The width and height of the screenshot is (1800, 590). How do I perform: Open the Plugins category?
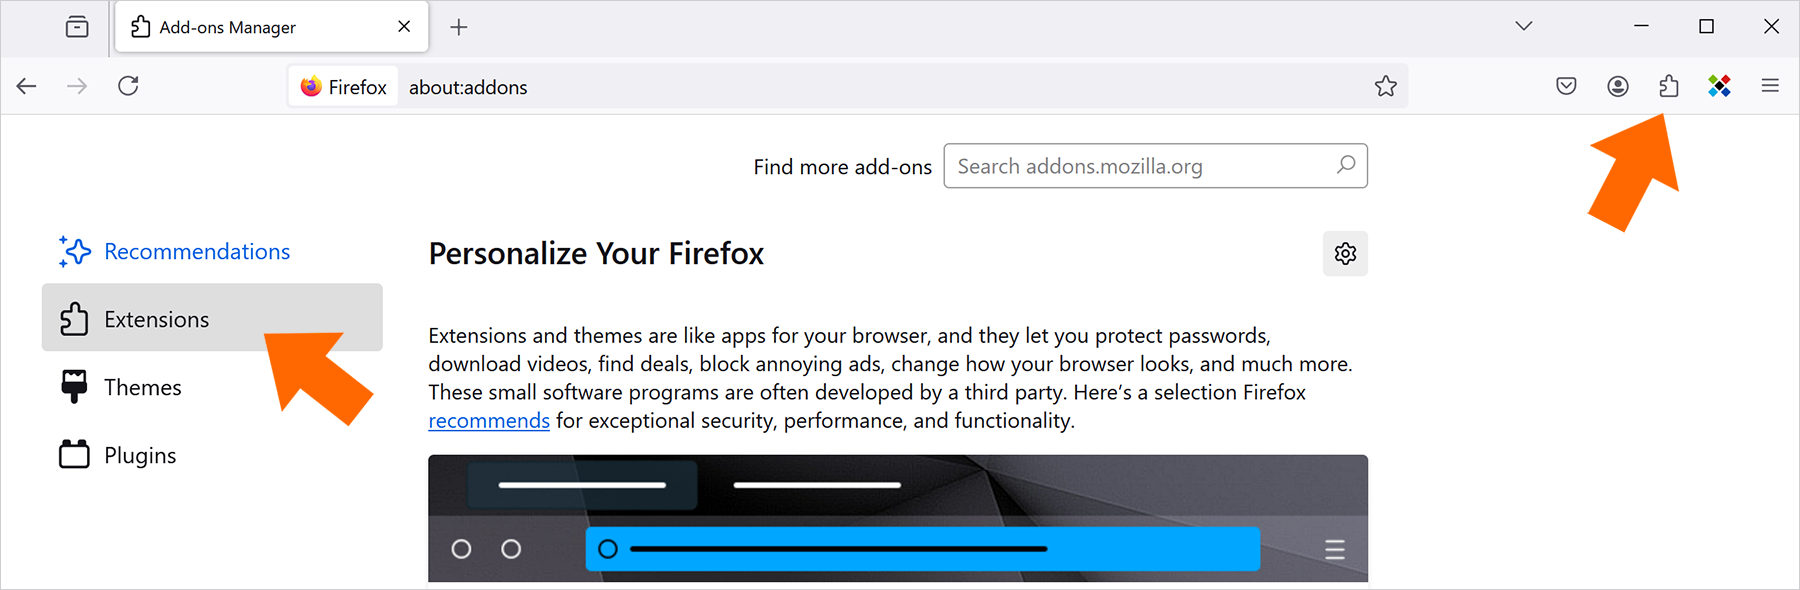point(118,455)
